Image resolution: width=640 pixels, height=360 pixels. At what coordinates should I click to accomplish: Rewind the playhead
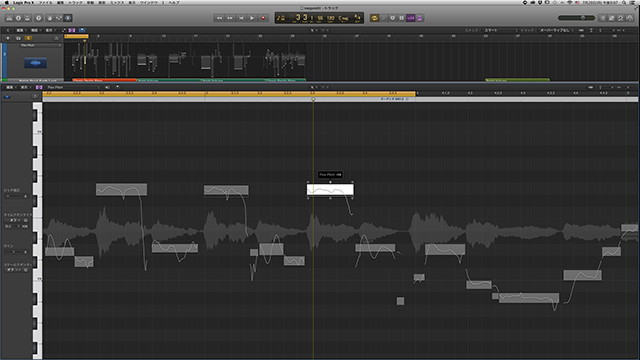click(219, 18)
